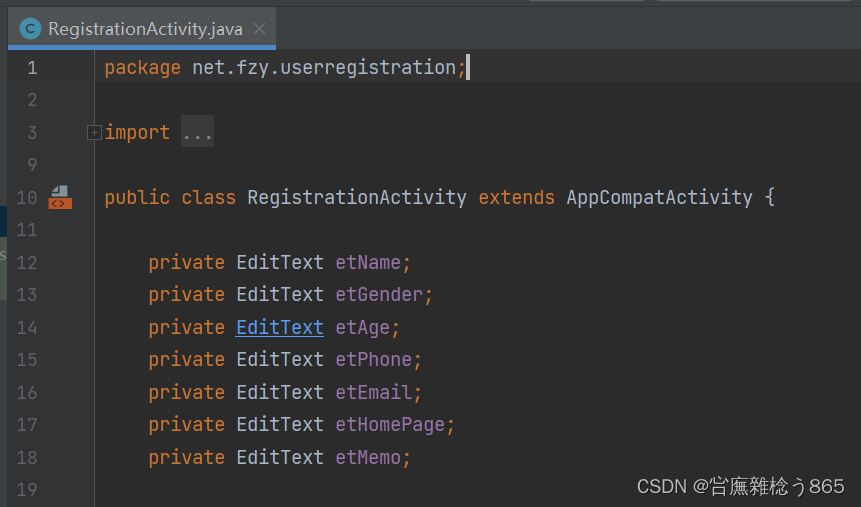Click the etMemo field
Screen dimensions: 861x507
pyautogui.click(x=368, y=457)
